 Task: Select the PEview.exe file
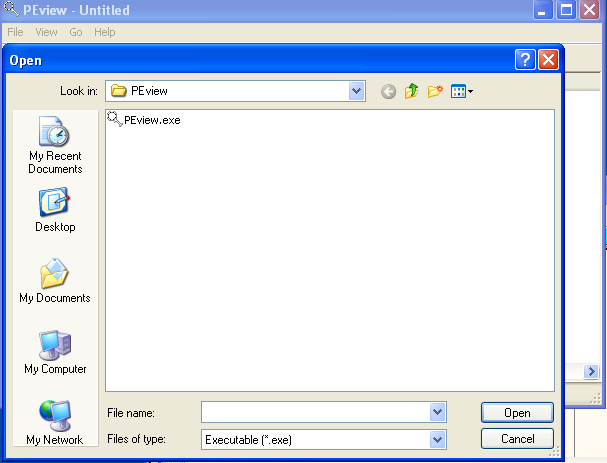click(x=144, y=120)
